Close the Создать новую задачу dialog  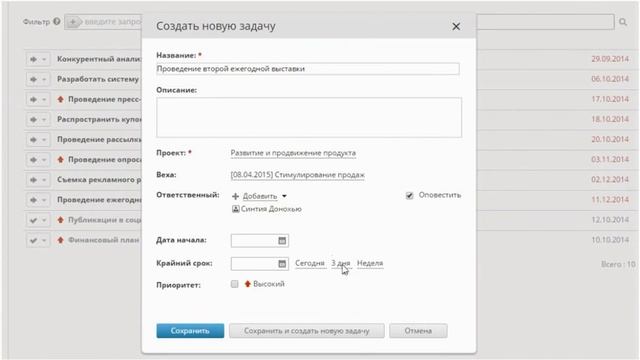[x=456, y=27]
